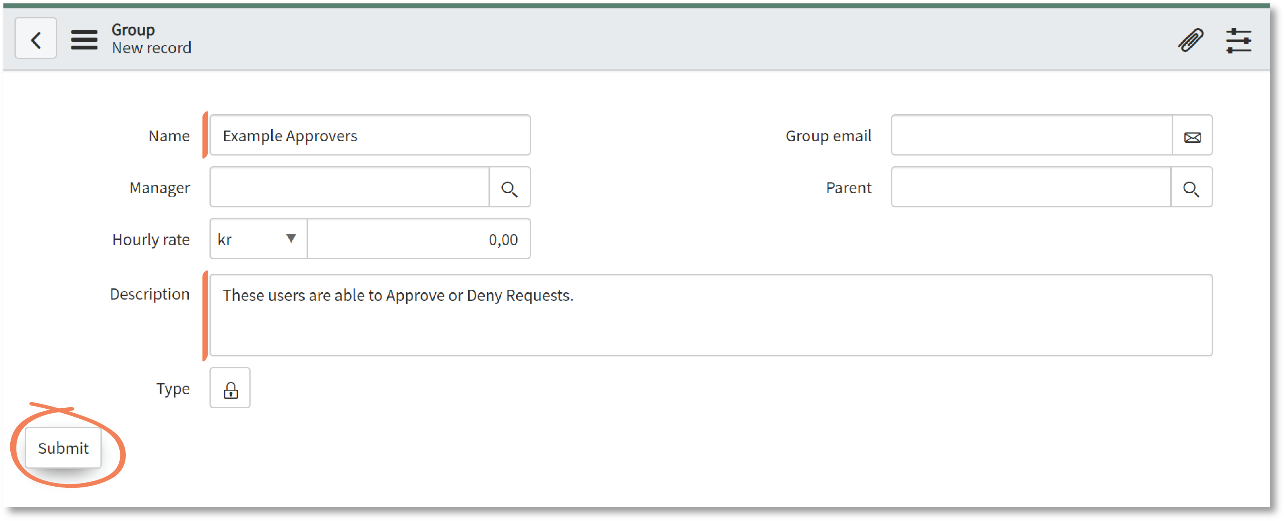
Task: Open the Parent lookup magnifier
Action: [1191, 188]
